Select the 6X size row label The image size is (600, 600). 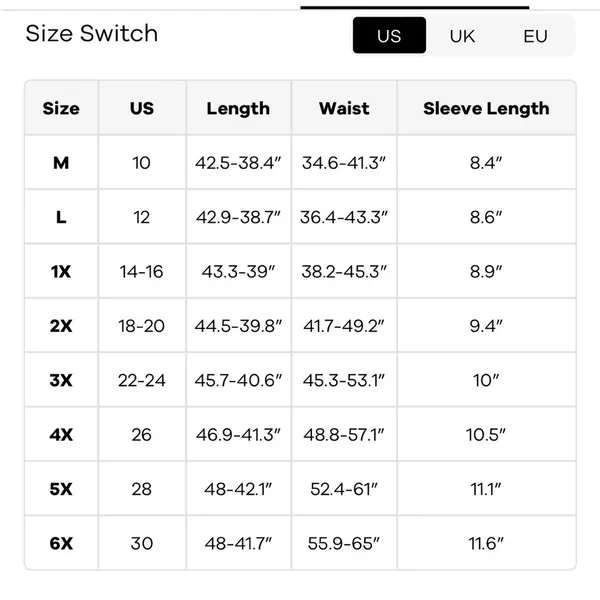pos(61,543)
